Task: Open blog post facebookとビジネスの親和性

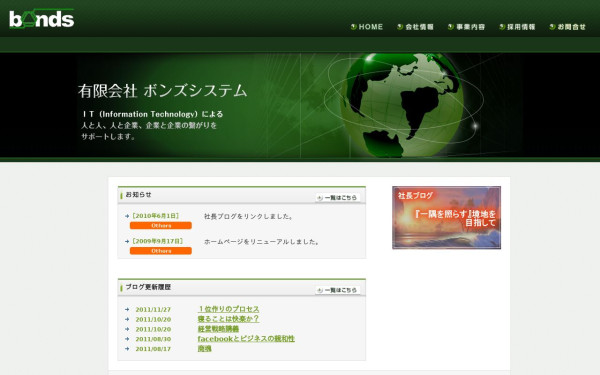Action: click(x=246, y=339)
